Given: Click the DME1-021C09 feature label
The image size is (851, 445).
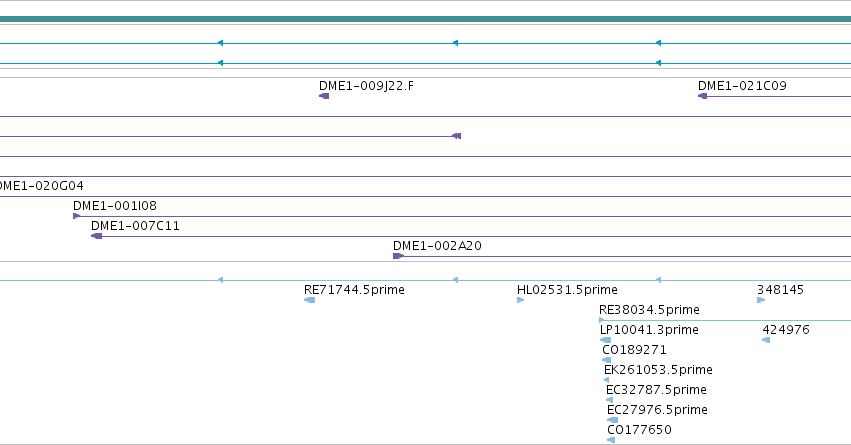Looking at the screenshot, I should pos(742,86).
